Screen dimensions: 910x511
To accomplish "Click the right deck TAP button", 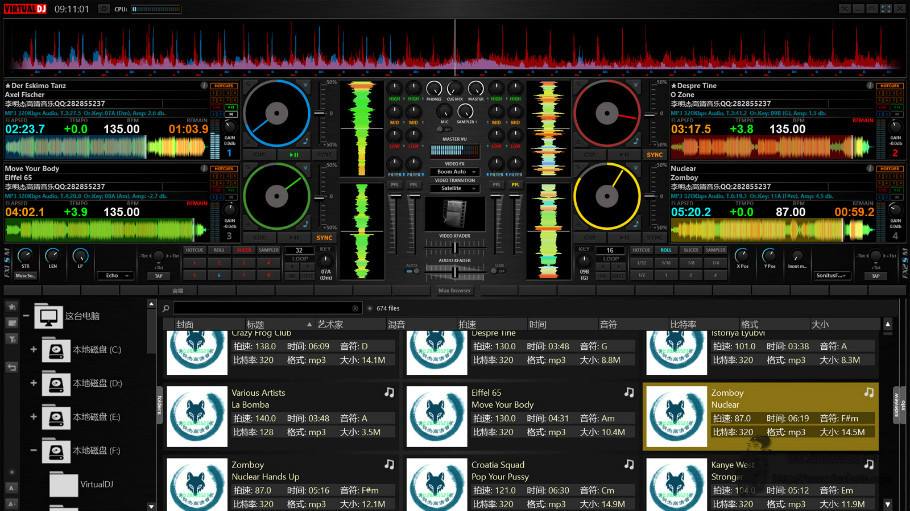I will click(x=876, y=276).
